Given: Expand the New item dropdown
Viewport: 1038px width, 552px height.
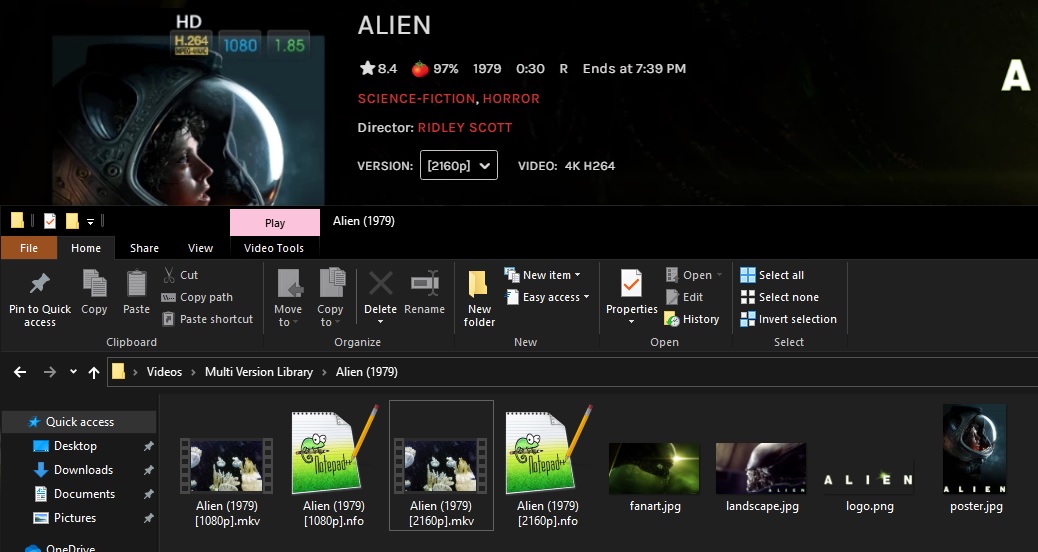Looking at the screenshot, I should (x=577, y=275).
